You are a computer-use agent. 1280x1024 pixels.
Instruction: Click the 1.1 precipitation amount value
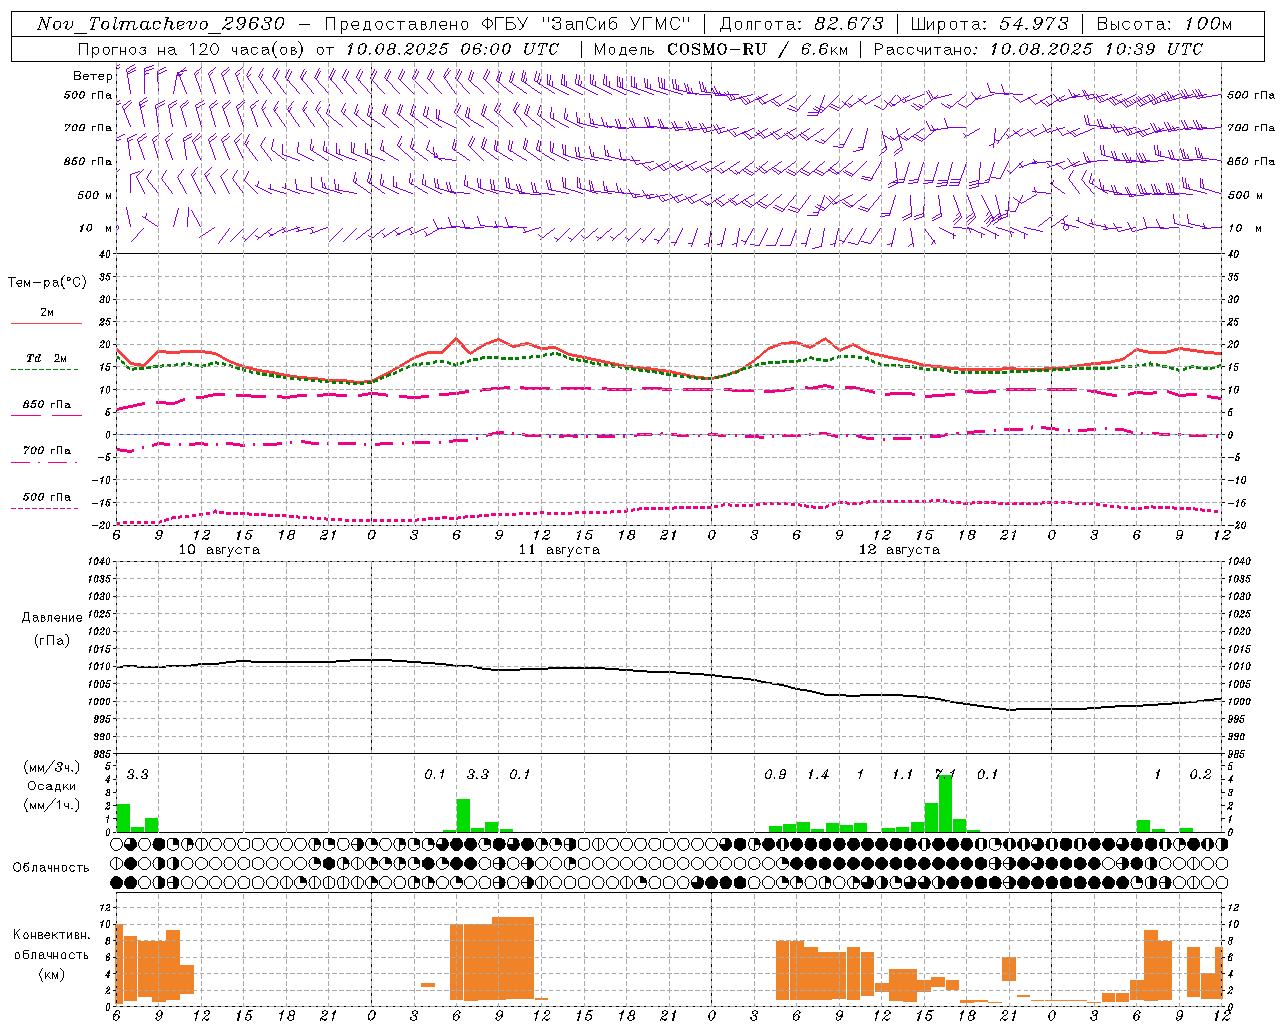click(x=903, y=774)
